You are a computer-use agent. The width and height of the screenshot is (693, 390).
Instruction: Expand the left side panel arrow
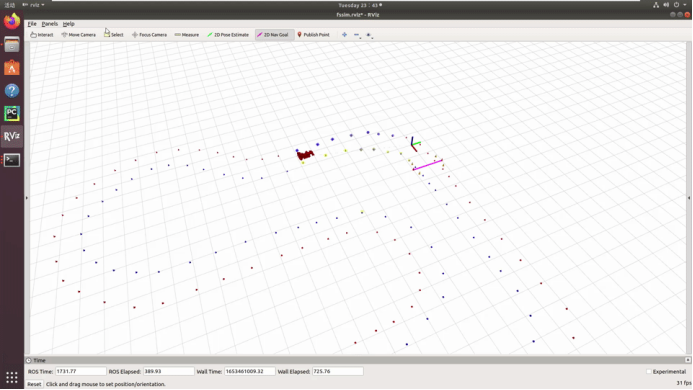(x=27, y=198)
